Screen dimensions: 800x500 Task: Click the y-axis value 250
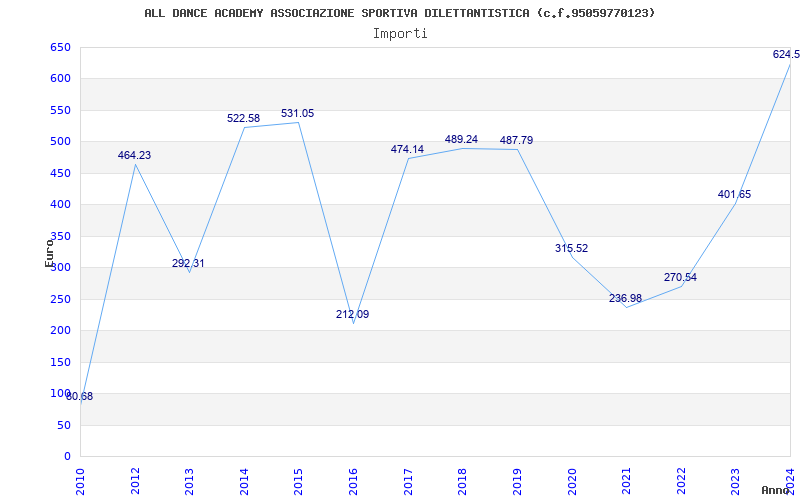coord(60,299)
